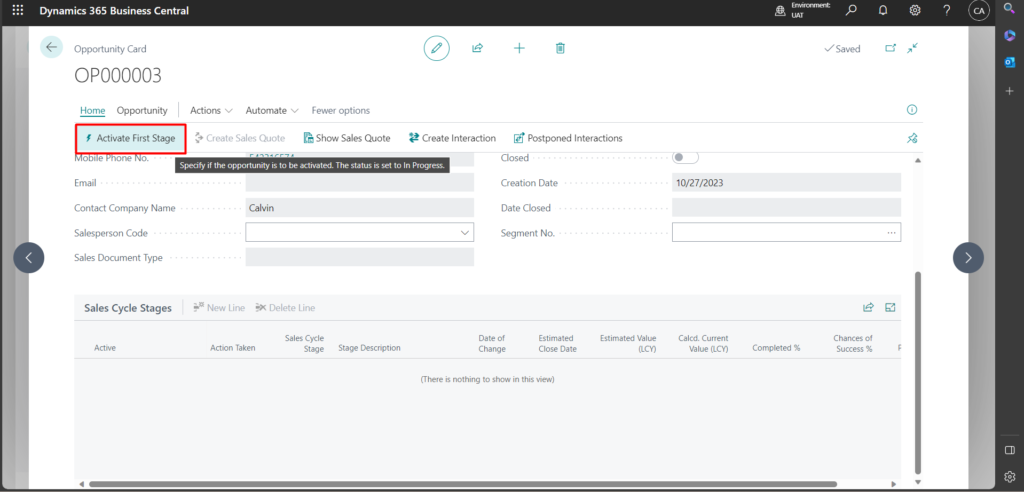The height and width of the screenshot is (492, 1024).
Task: Open the settings gear in header
Action: (x=915, y=10)
